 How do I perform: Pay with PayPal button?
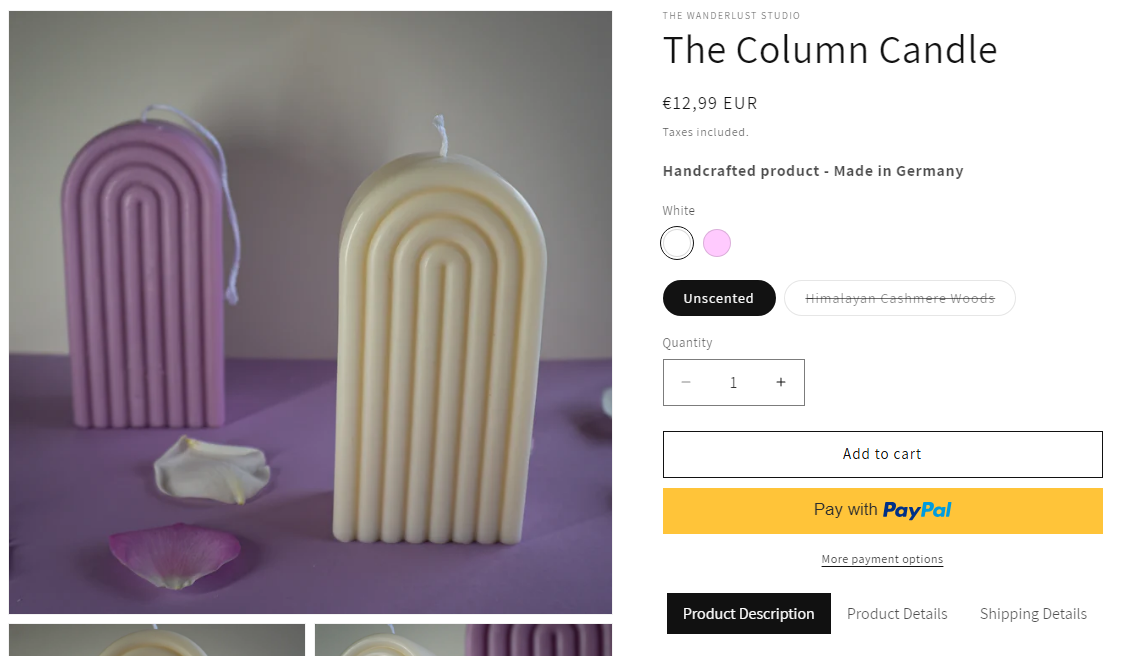point(882,511)
